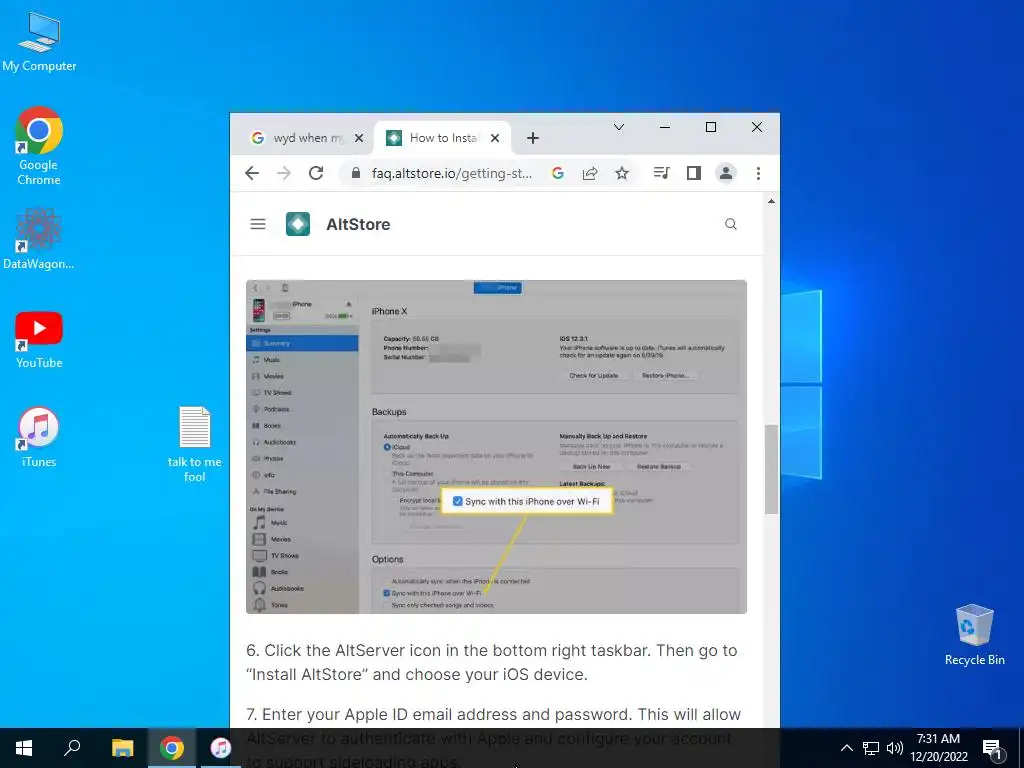
Task: Click the Chrome forward arrow
Action: tap(283, 173)
